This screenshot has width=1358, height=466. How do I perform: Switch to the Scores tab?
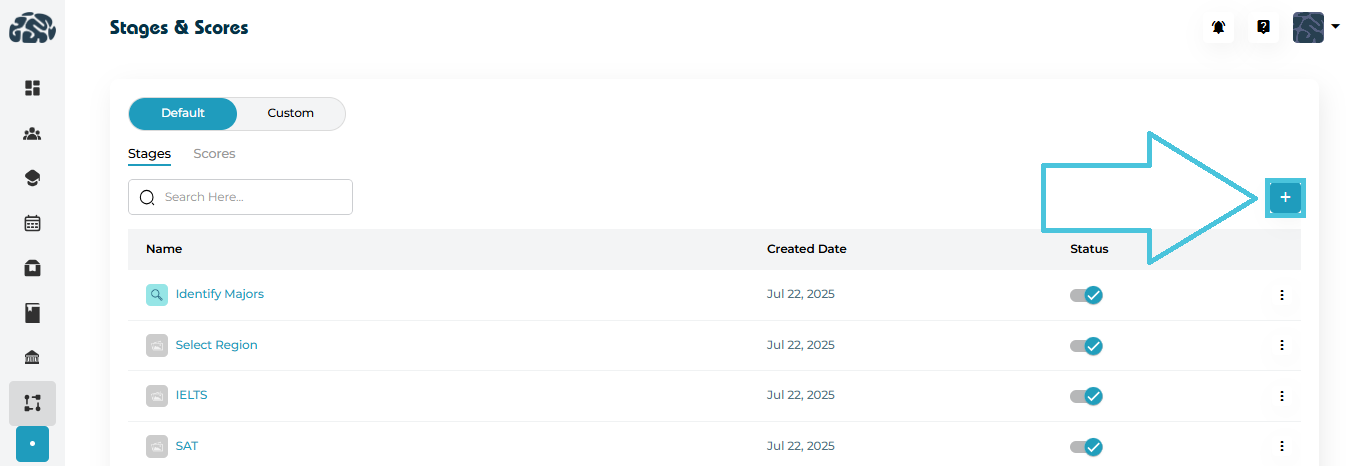pyautogui.click(x=214, y=154)
